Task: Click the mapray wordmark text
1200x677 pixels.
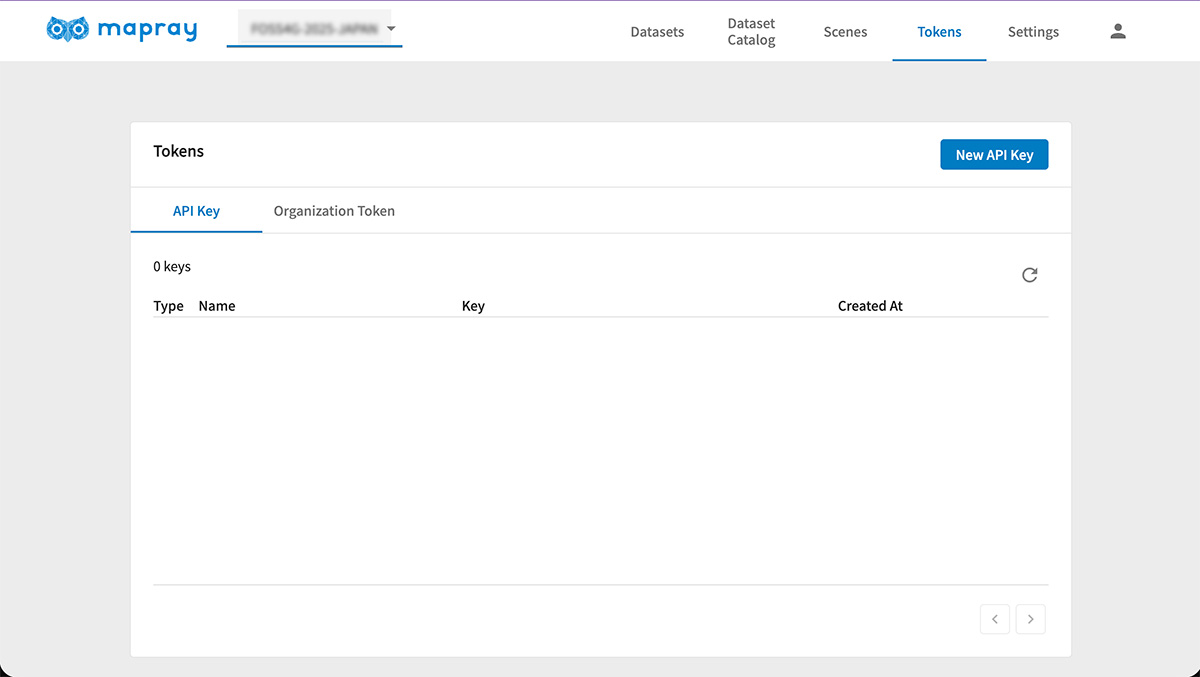Action: (147, 30)
